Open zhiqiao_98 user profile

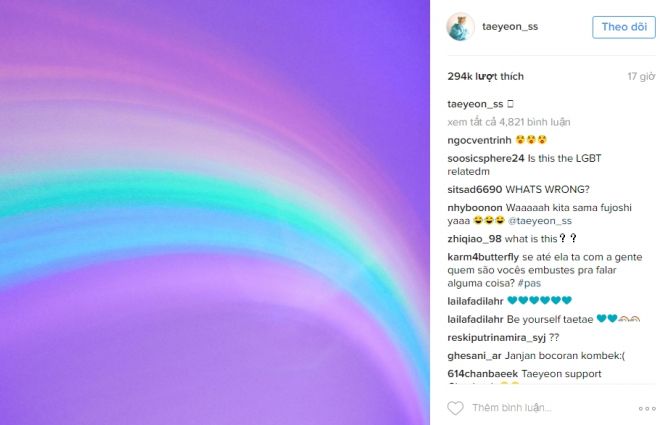[x=474, y=239]
